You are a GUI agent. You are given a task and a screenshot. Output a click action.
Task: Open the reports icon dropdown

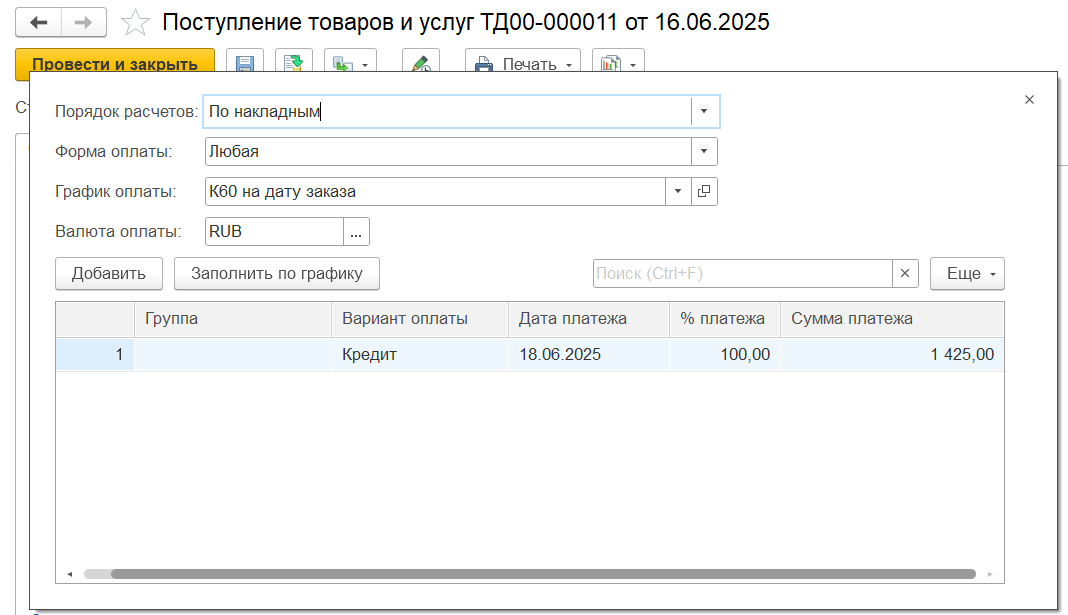(618, 64)
